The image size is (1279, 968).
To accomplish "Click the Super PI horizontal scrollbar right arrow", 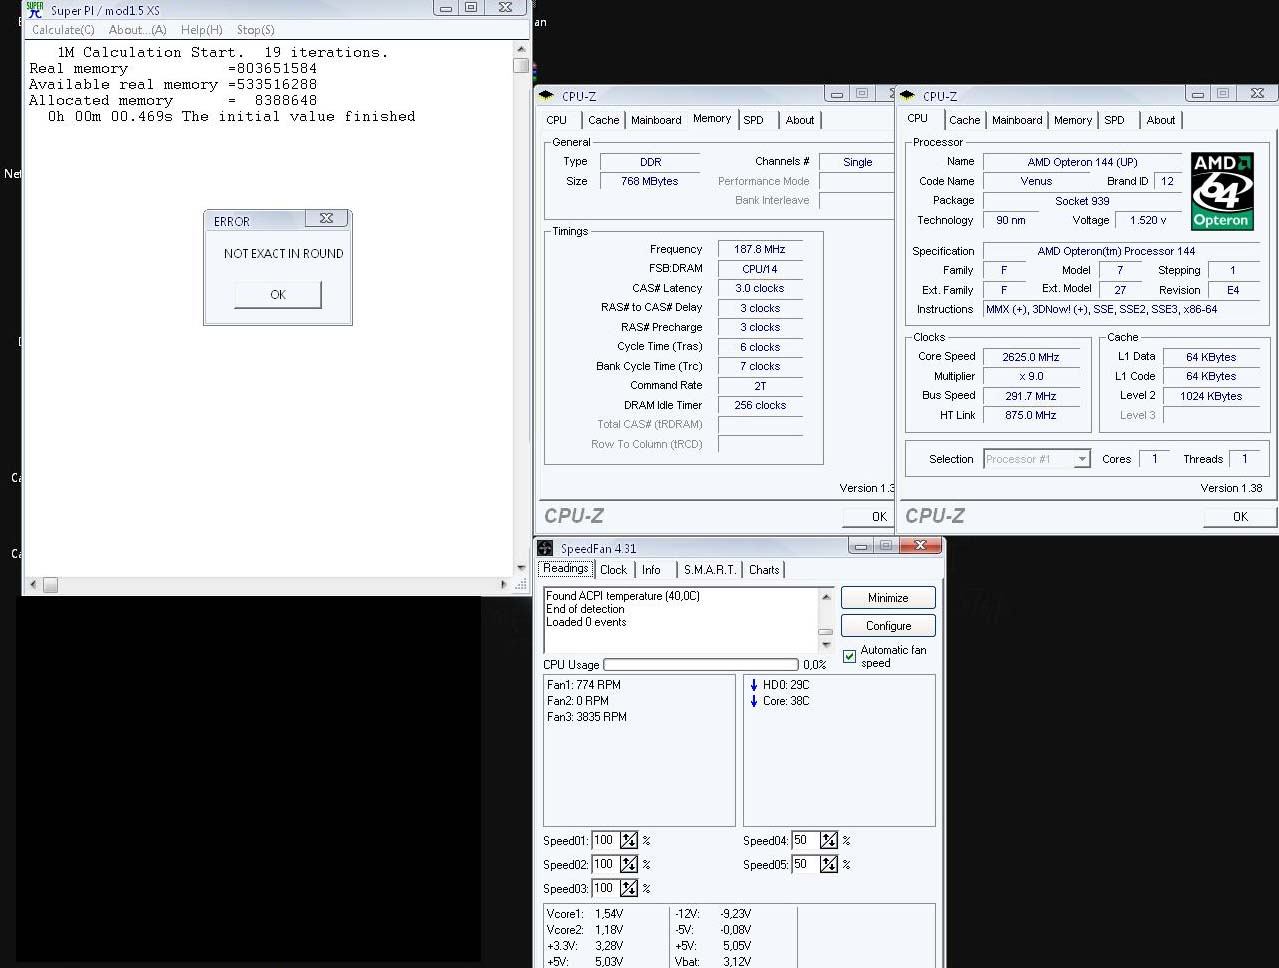I will coord(503,584).
